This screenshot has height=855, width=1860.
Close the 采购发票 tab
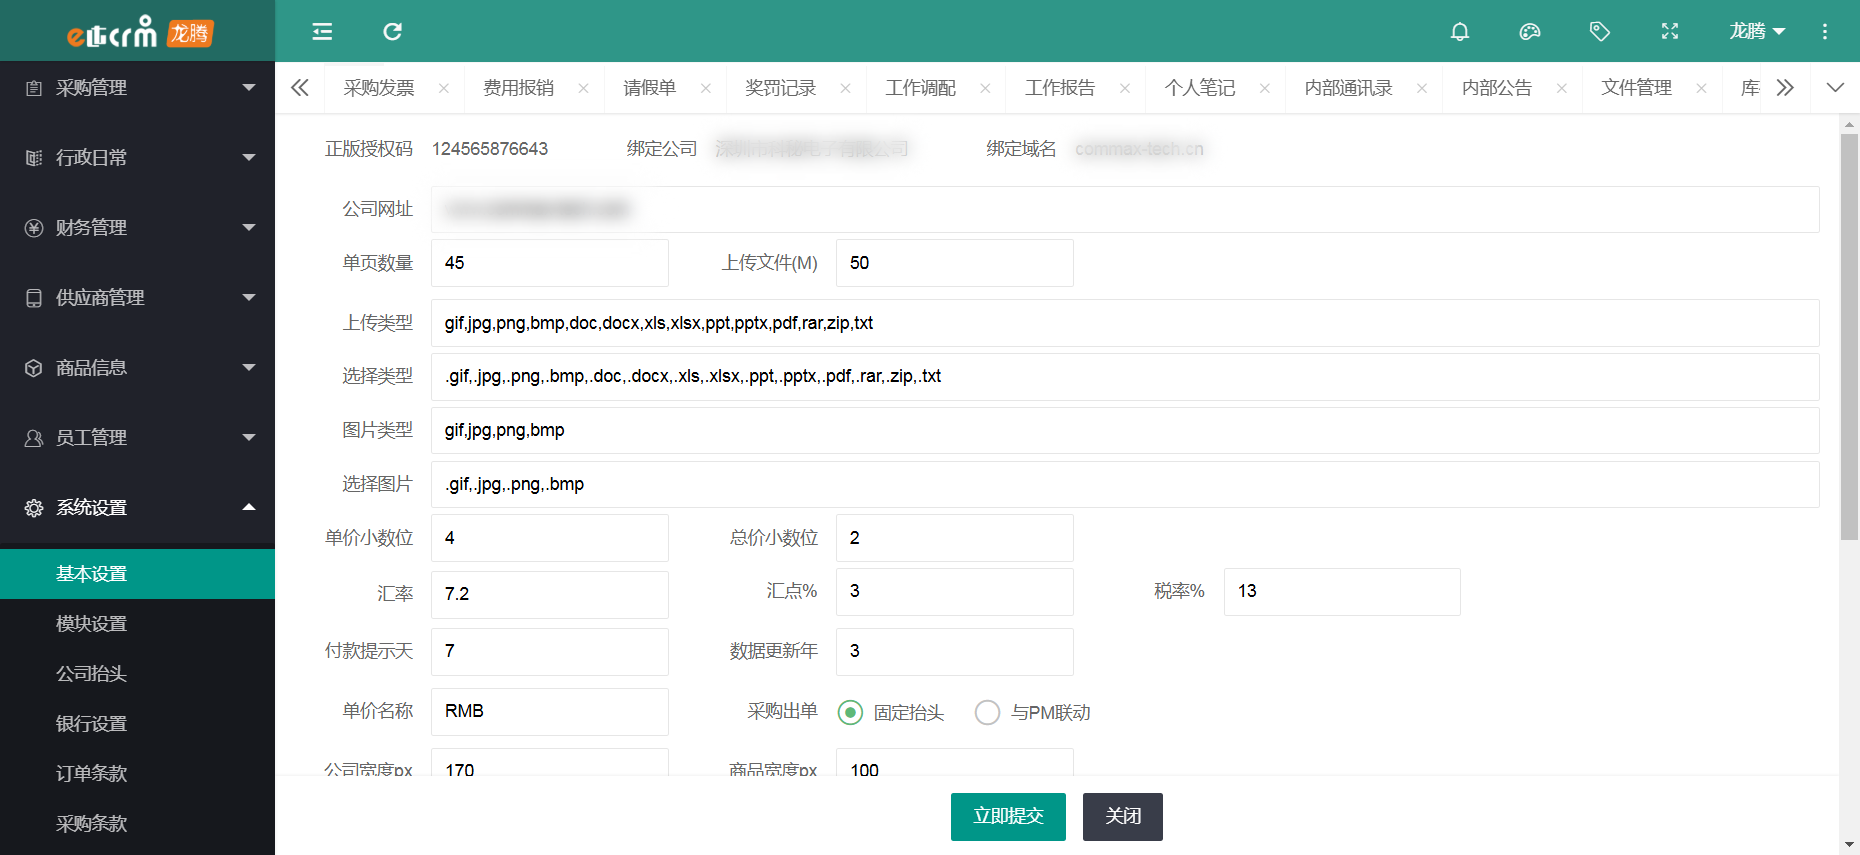click(444, 89)
